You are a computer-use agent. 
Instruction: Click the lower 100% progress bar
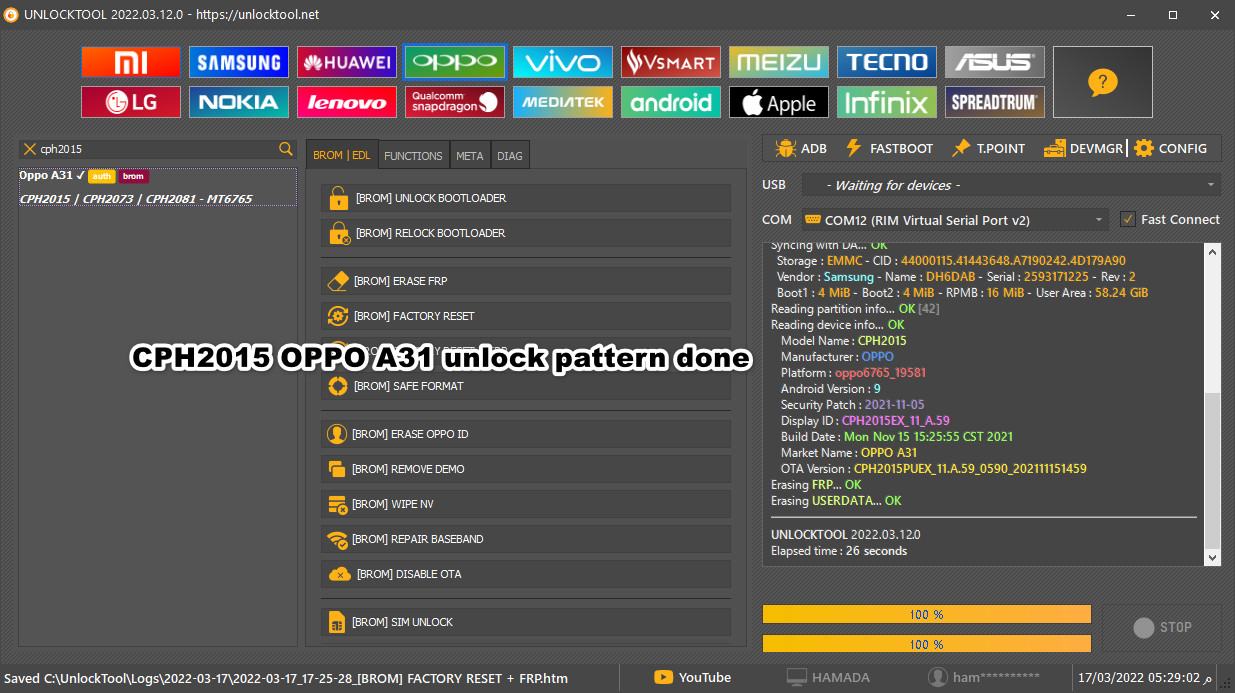tap(927, 644)
